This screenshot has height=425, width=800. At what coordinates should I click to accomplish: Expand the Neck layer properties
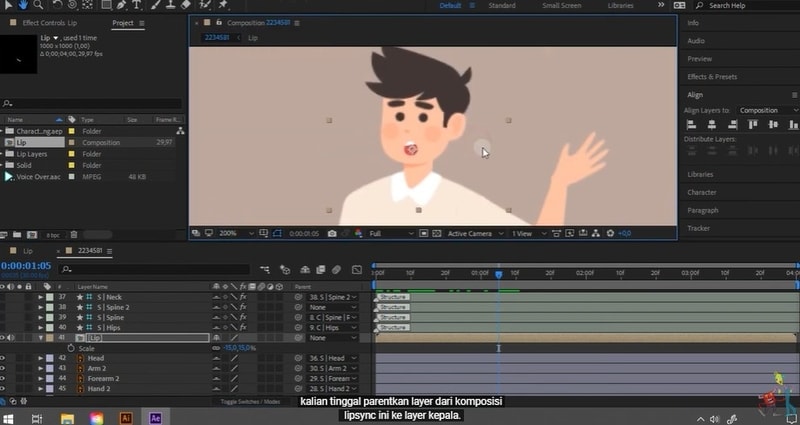click(41, 297)
